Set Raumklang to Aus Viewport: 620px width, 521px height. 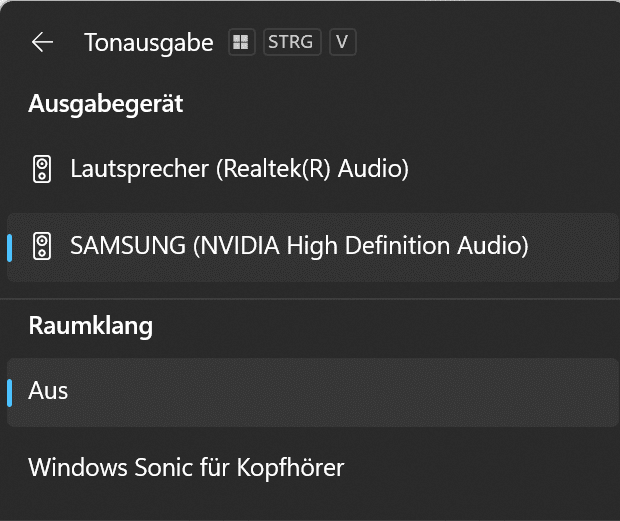312,393
